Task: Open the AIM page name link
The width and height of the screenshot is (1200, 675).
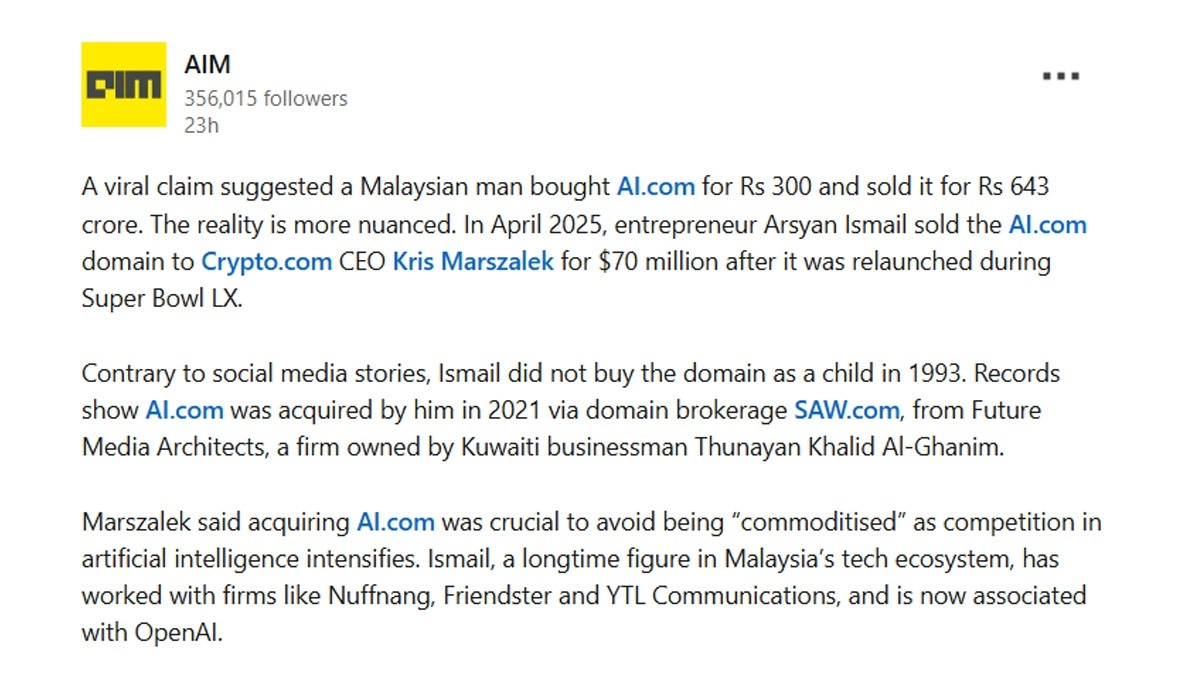Action: point(207,65)
